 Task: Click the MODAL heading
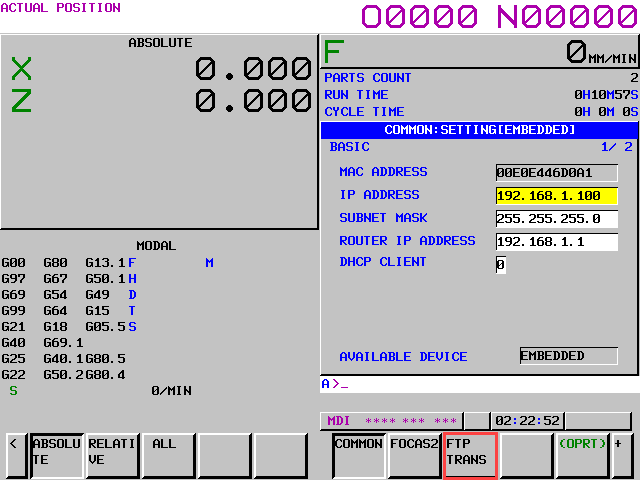pyautogui.click(x=156, y=246)
